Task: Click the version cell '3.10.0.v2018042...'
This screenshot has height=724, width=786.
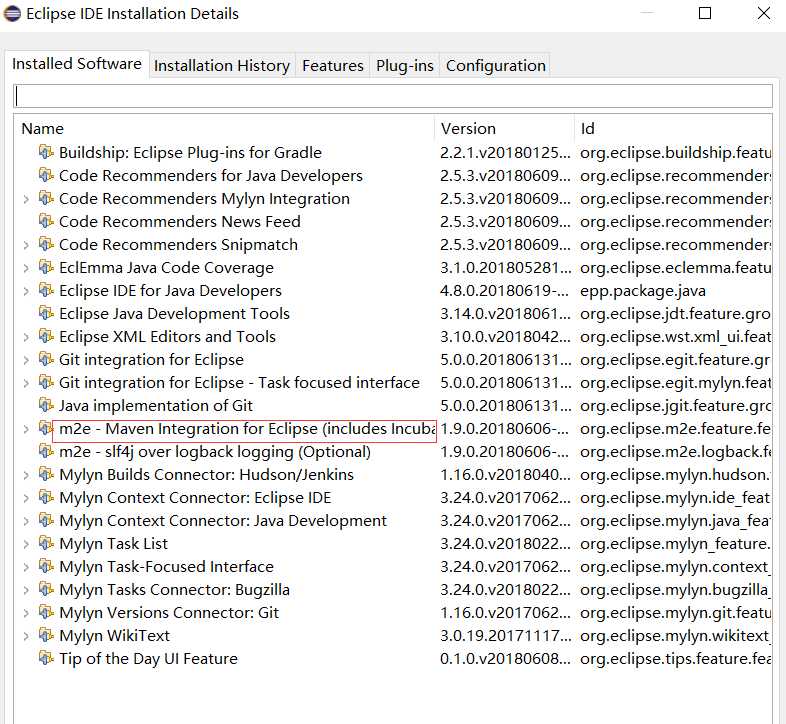Action: tap(505, 337)
